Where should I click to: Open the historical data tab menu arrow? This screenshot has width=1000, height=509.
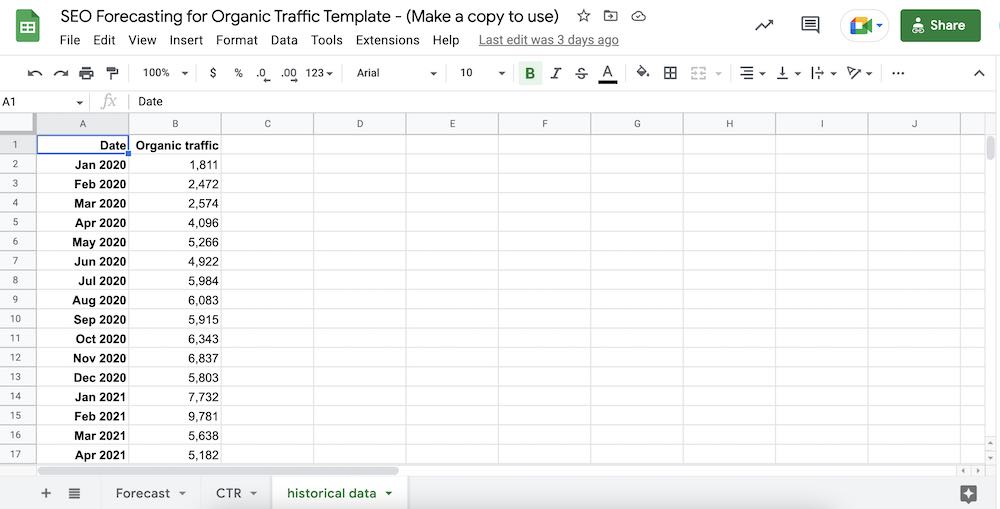(388, 493)
